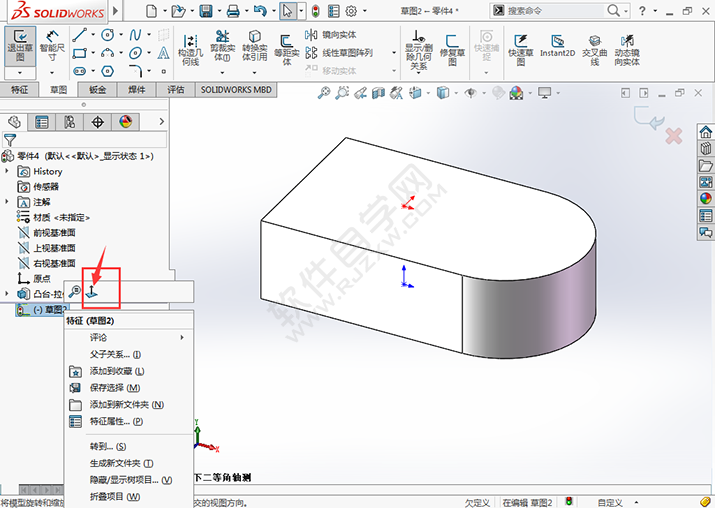Click the Print toolbar icon
Screen dimensions: 715x508
tap(233, 11)
